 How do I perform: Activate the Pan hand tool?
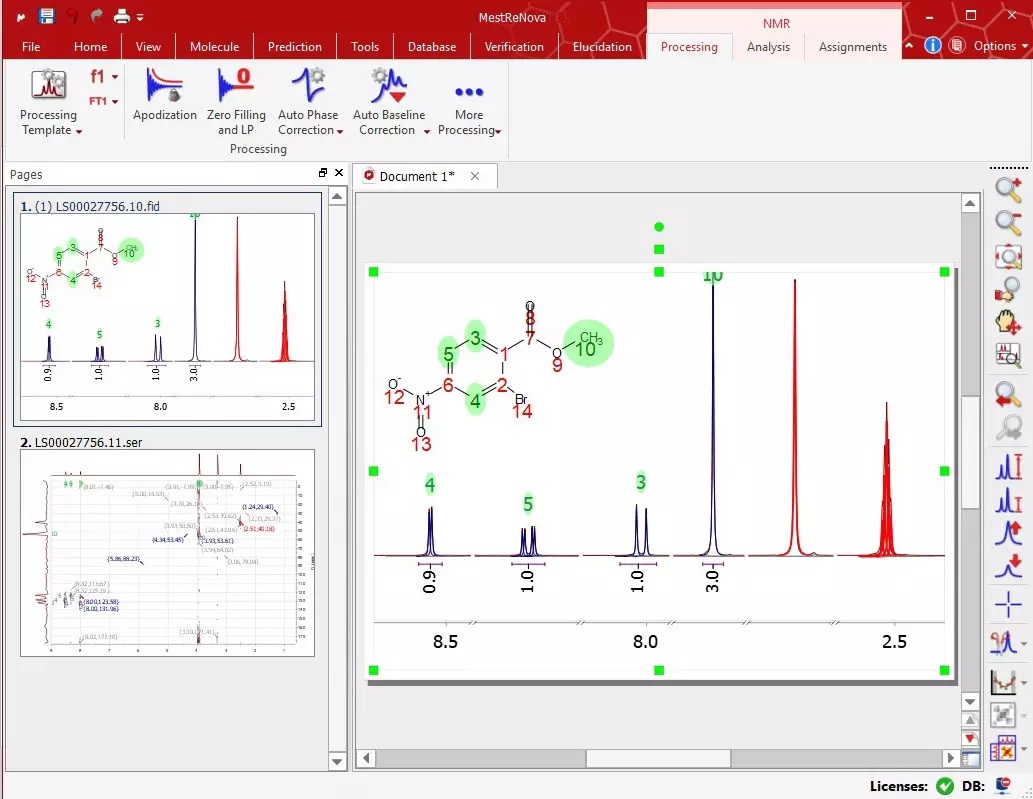coord(1007,322)
